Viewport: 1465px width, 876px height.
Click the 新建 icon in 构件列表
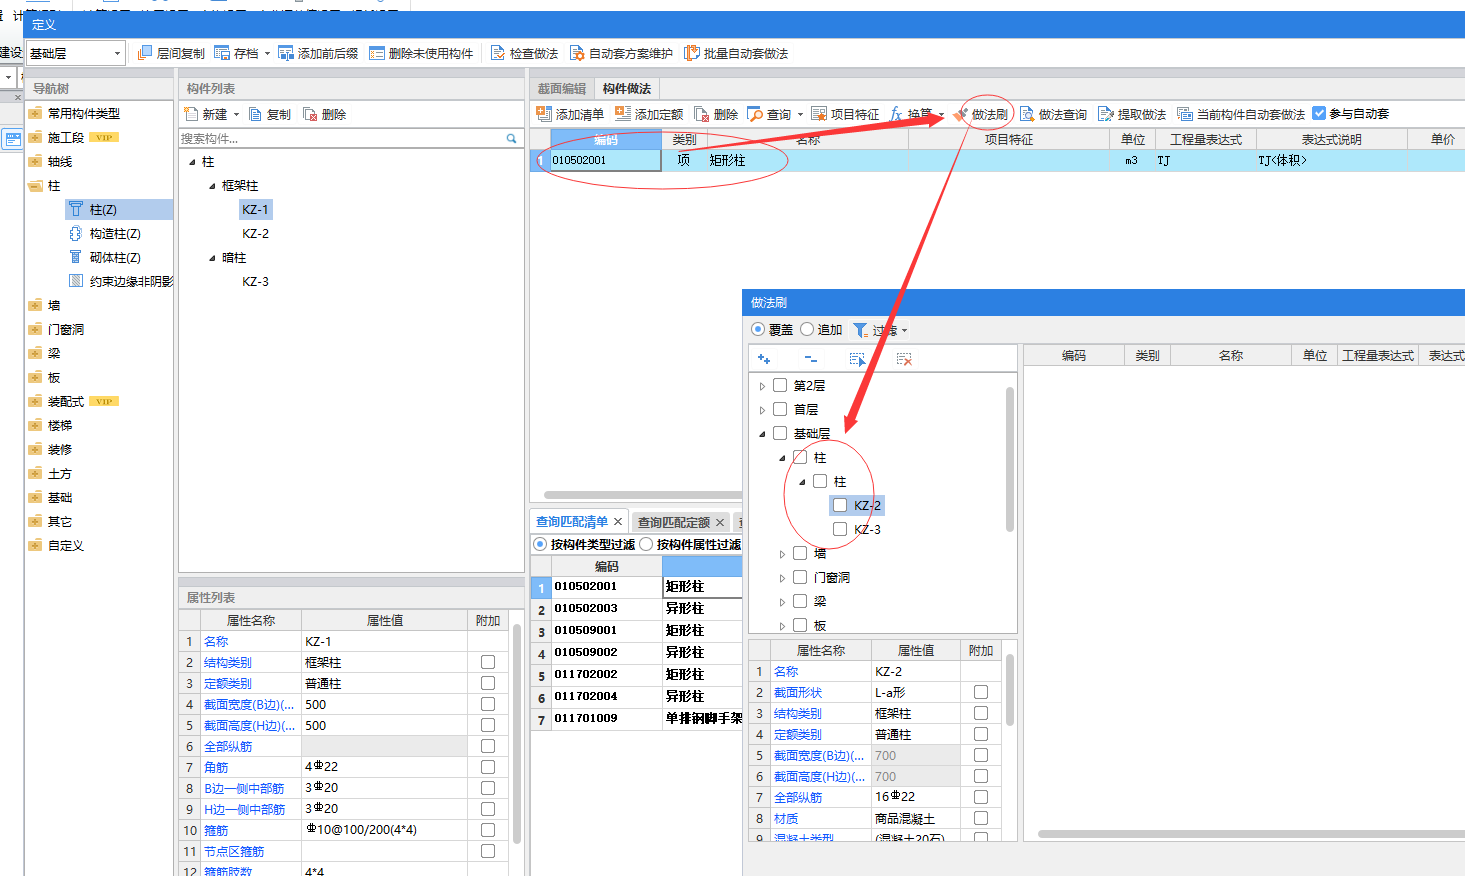pyautogui.click(x=192, y=114)
